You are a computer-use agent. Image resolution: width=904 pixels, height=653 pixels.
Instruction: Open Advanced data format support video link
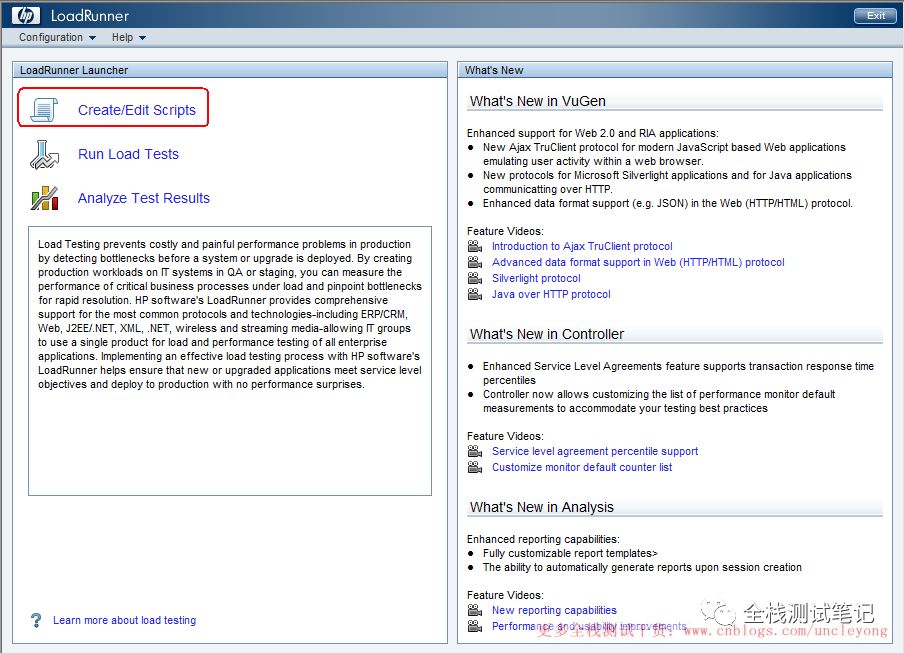[x=638, y=262]
